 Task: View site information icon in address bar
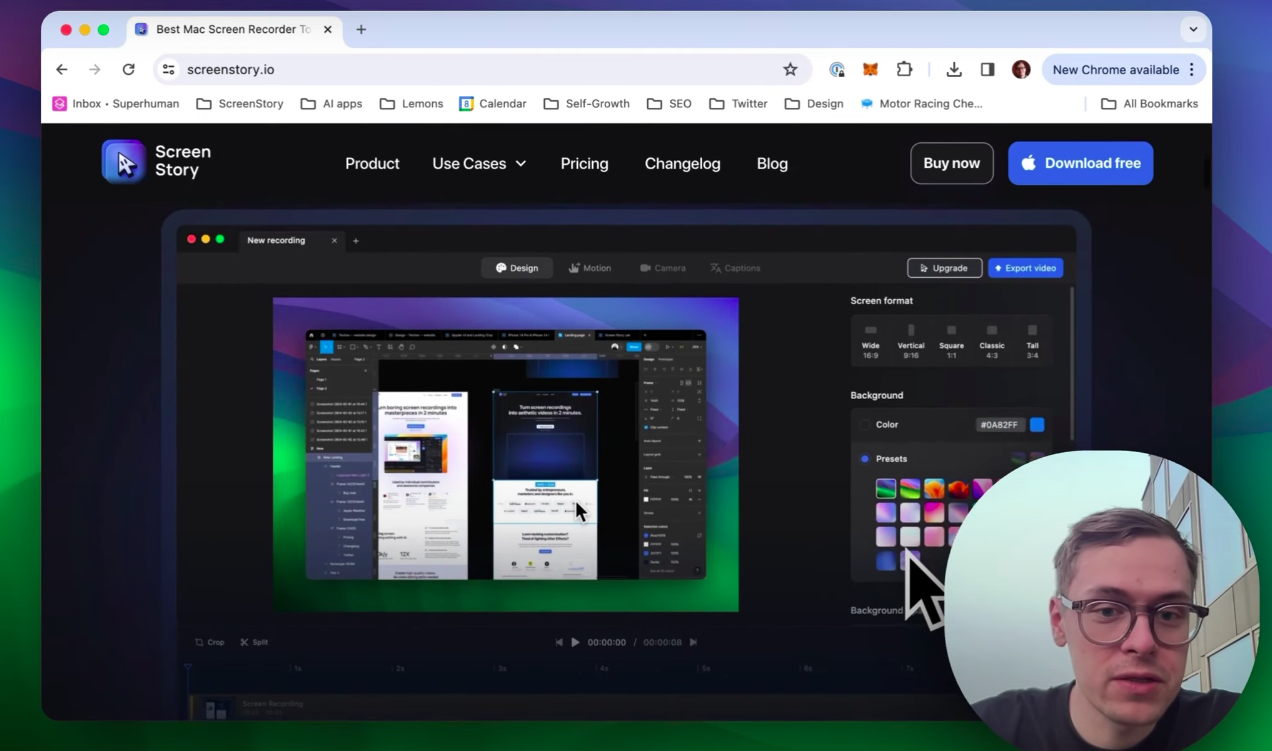point(168,70)
